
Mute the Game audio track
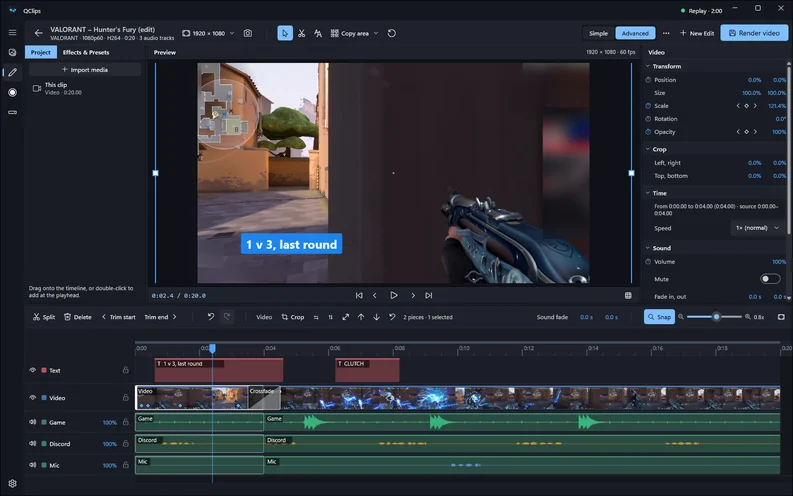[x=33, y=422]
